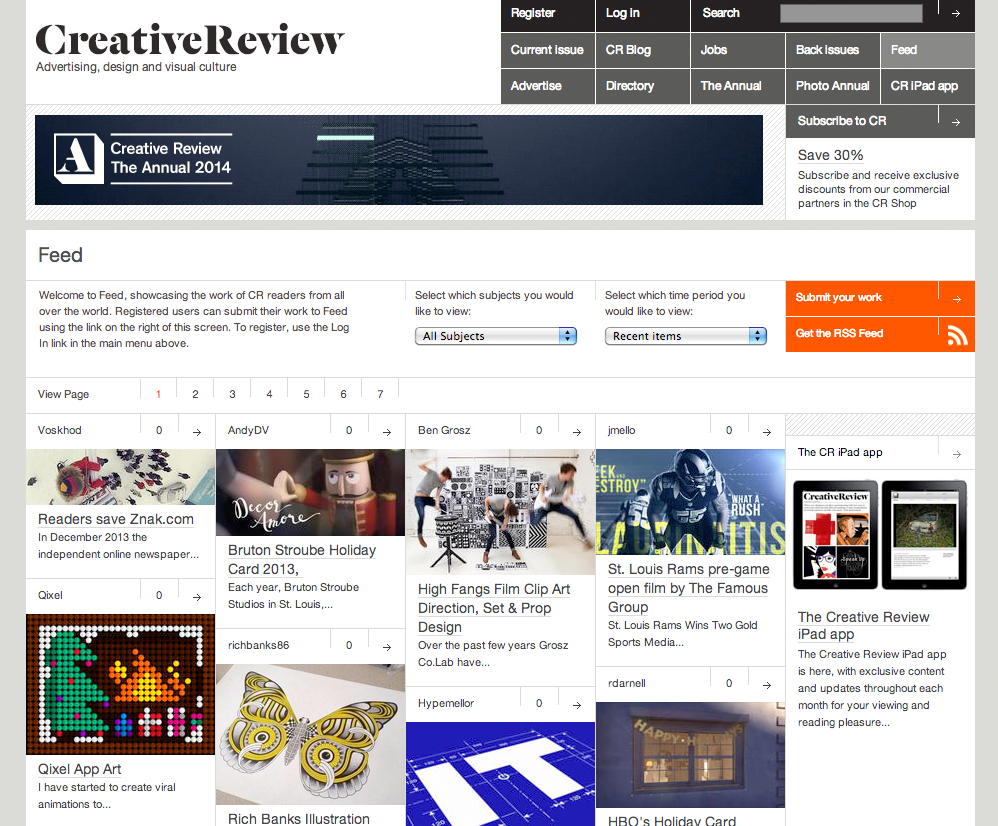
Task: Click the search input field
Action: (x=851, y=13)
